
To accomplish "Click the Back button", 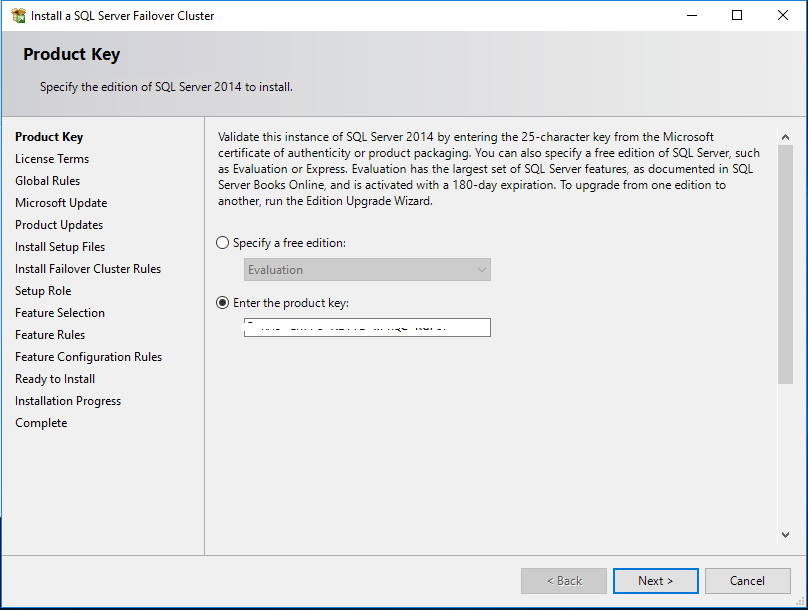I will (564, 581).
